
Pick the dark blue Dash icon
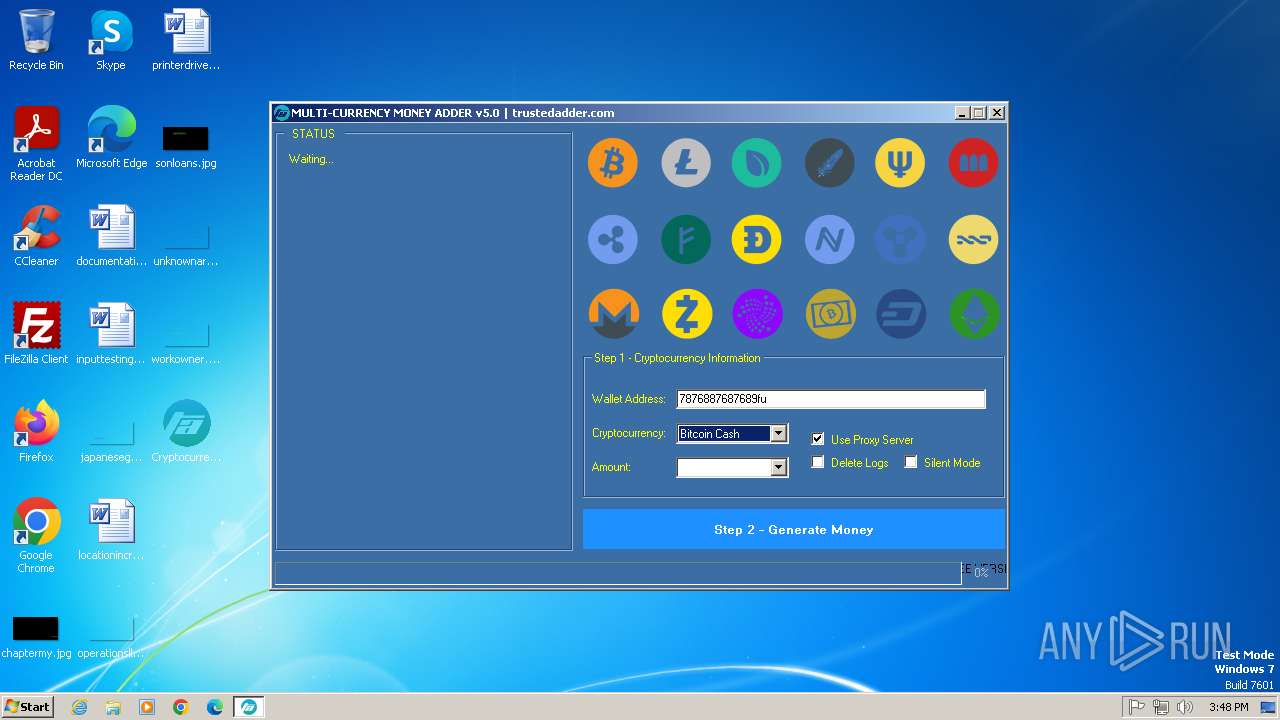(x=900, y=314)
